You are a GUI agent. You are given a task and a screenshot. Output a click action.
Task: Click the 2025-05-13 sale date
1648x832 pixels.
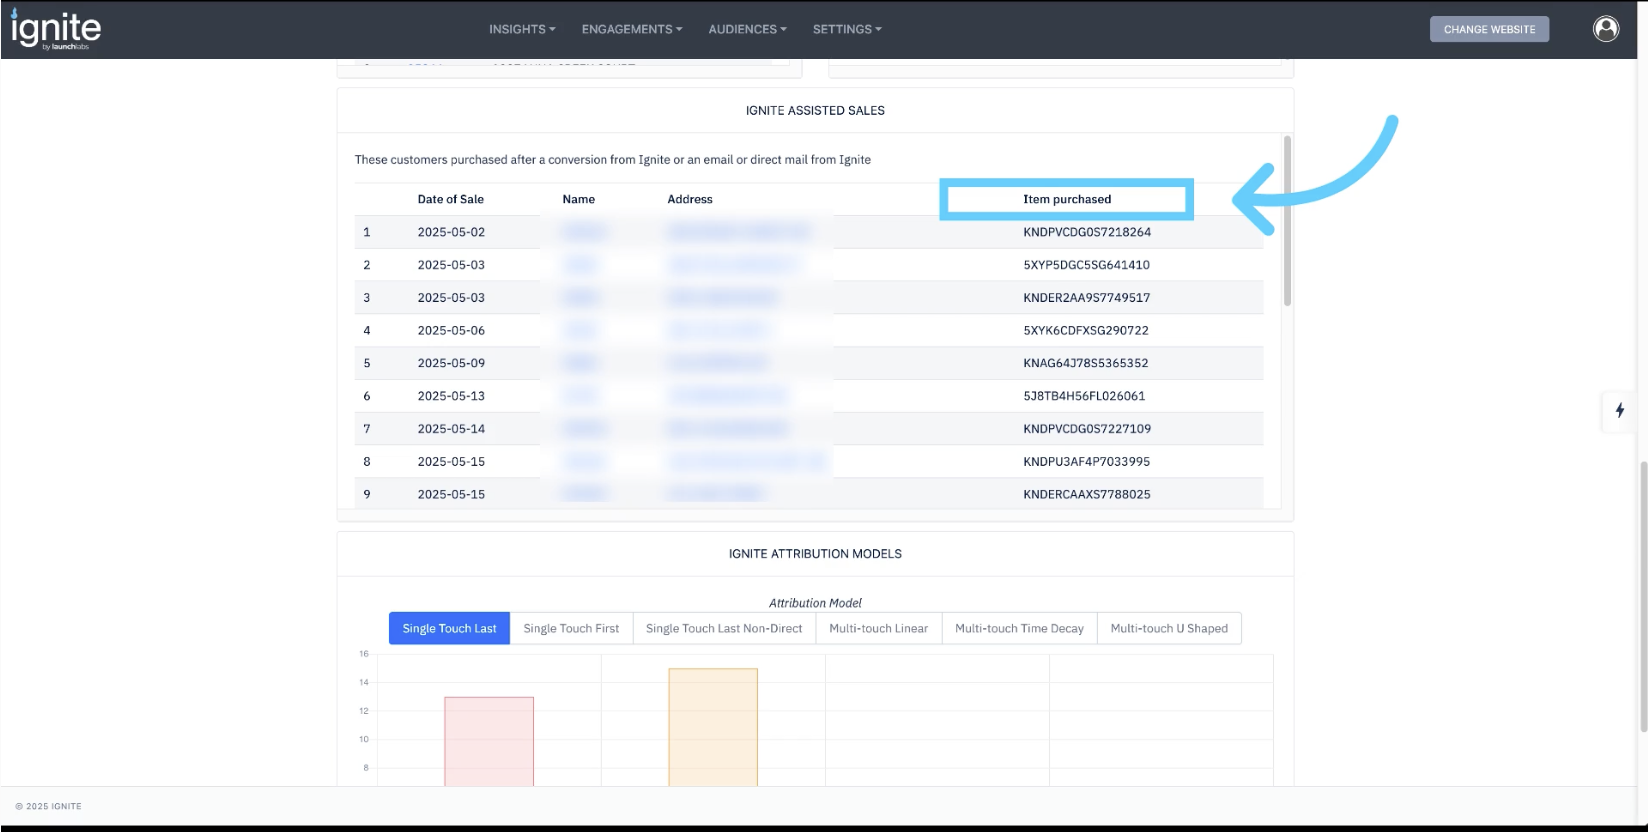coord(451,396)
